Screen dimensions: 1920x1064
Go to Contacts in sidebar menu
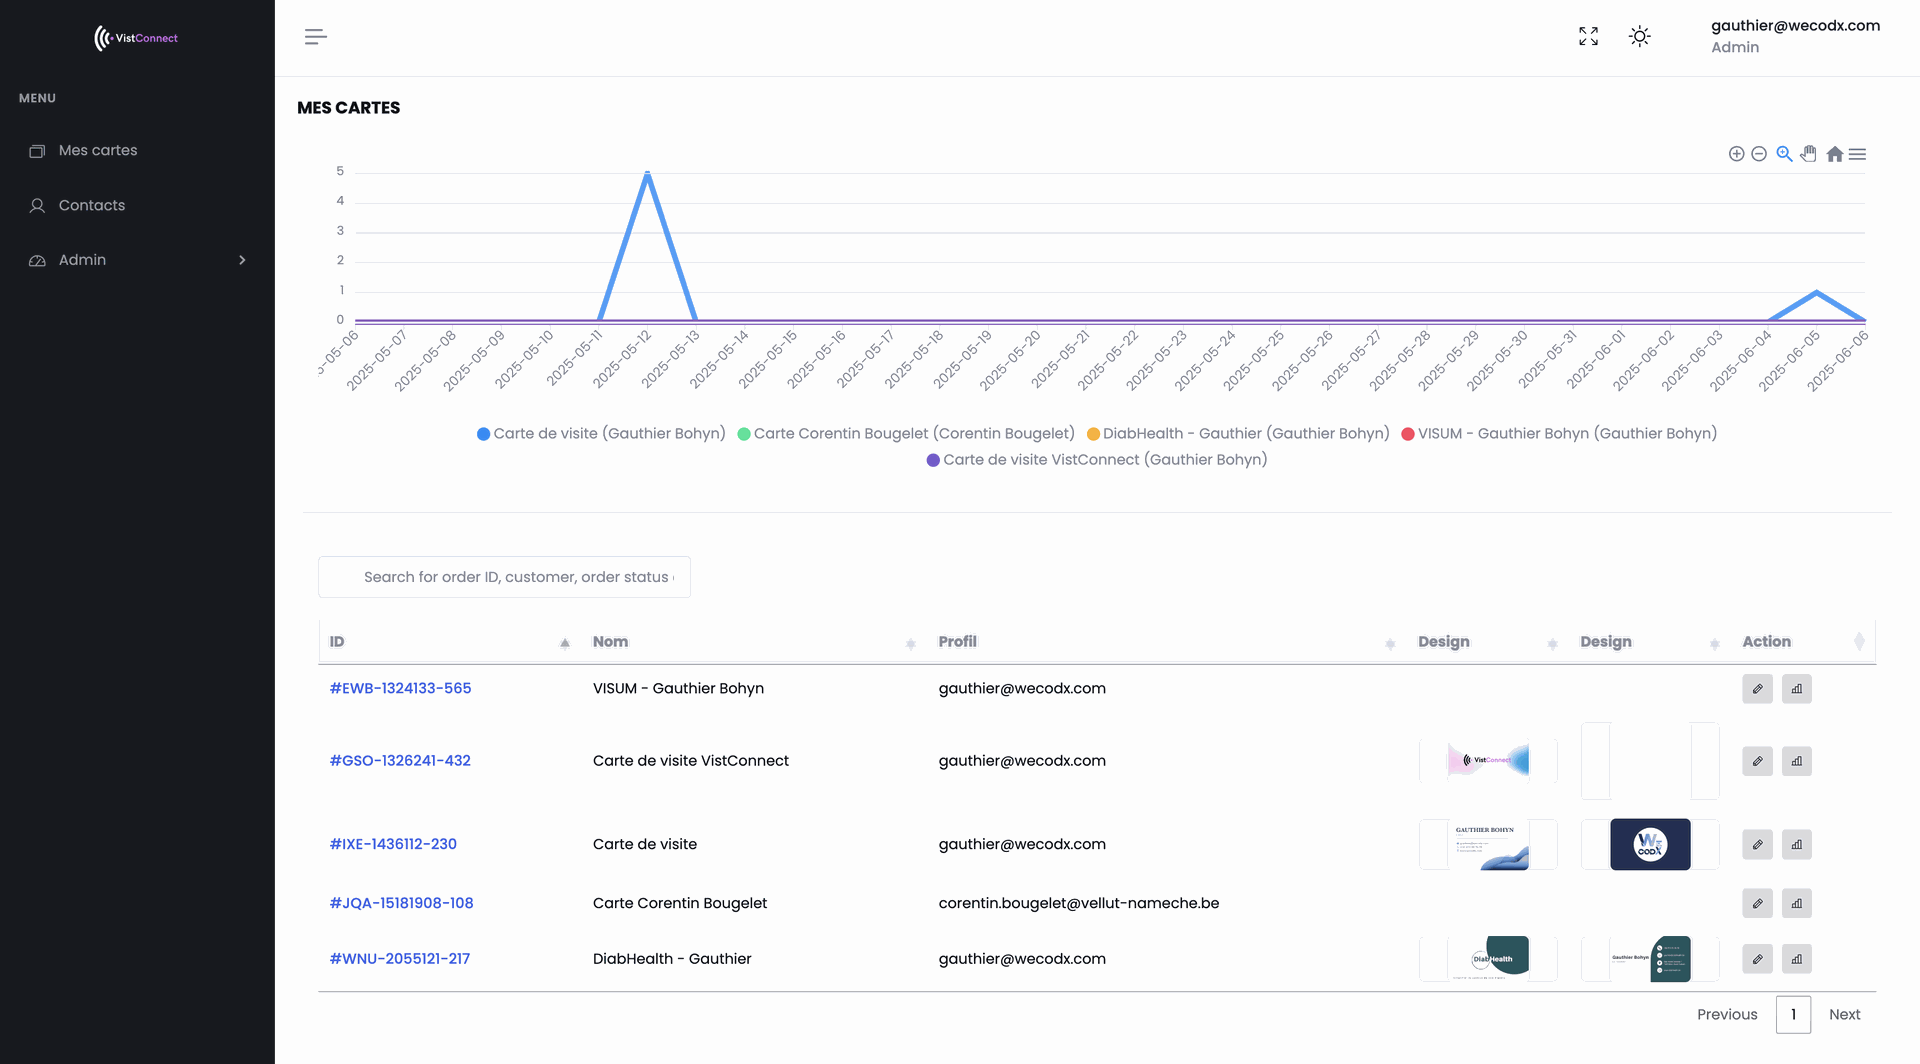coord(92,206)
